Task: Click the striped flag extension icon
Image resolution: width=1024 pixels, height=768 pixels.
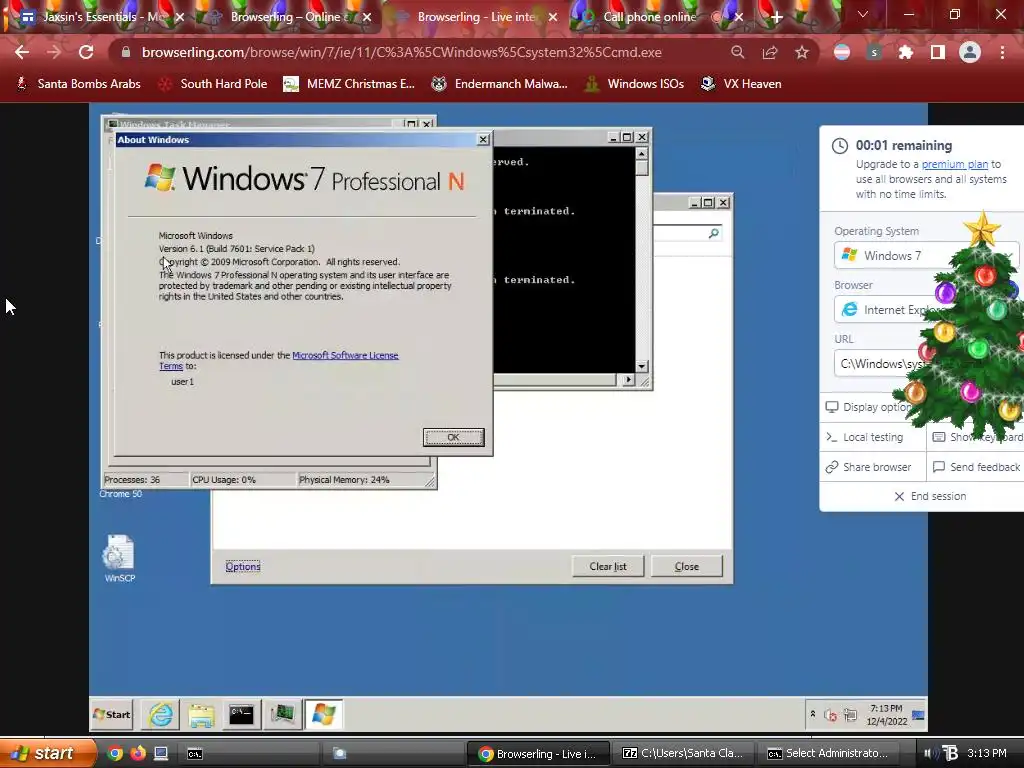Action: 842,52
